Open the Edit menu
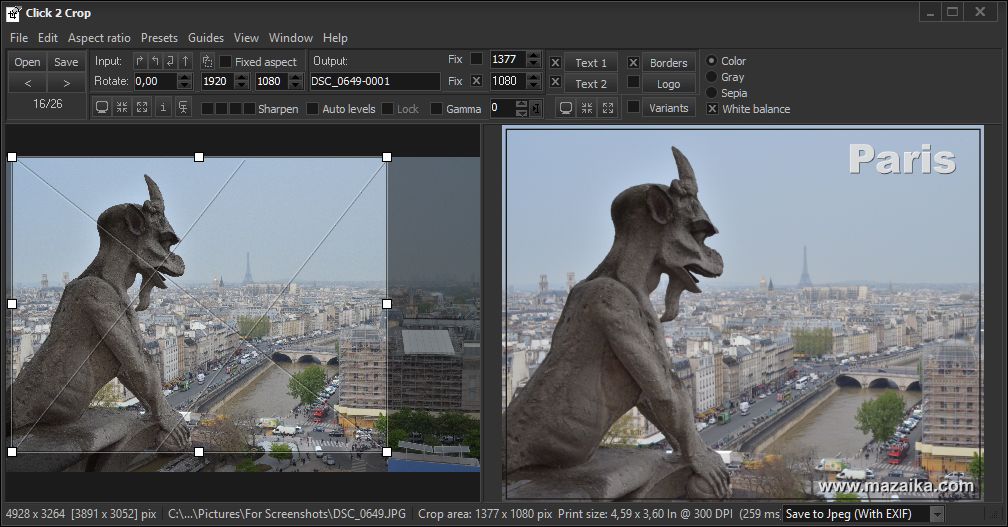 click(48, 38)
